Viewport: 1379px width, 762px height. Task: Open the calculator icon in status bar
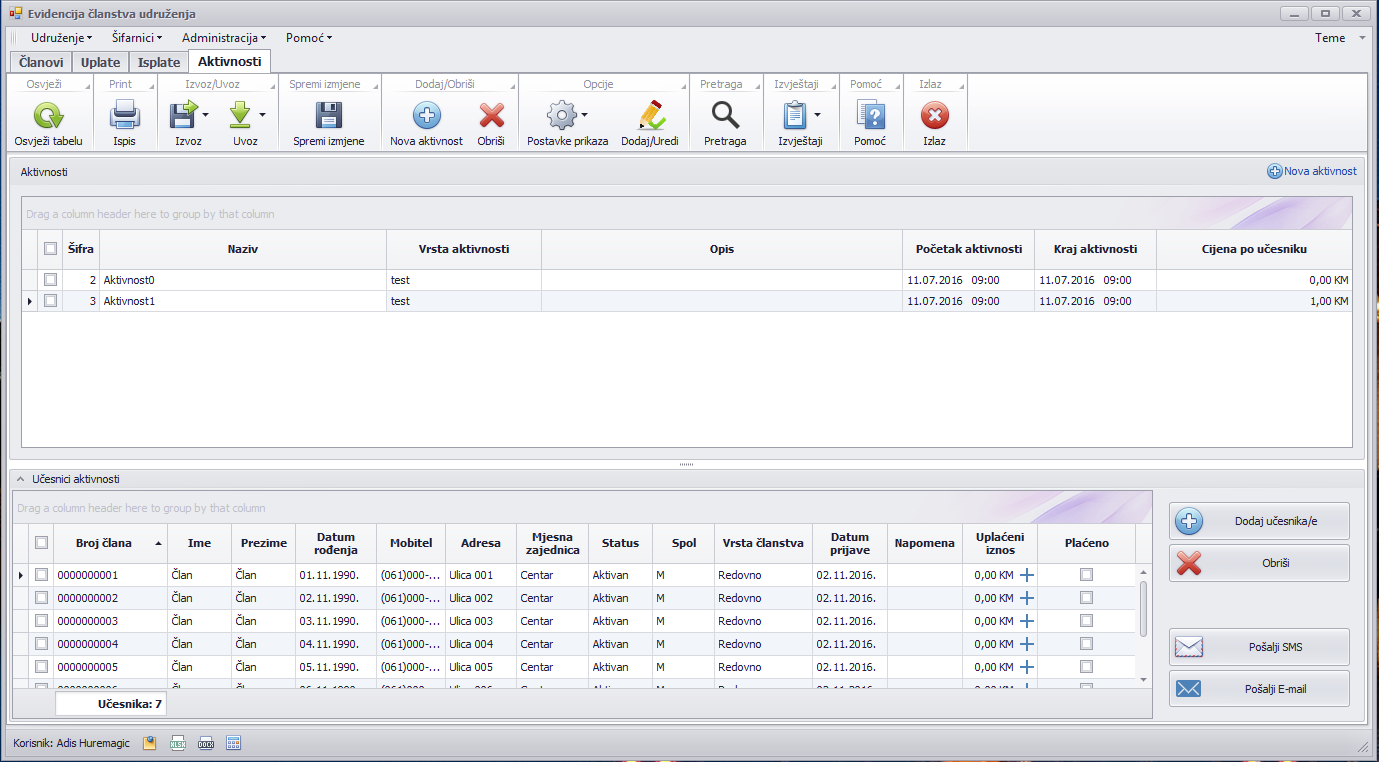[234, 743]
